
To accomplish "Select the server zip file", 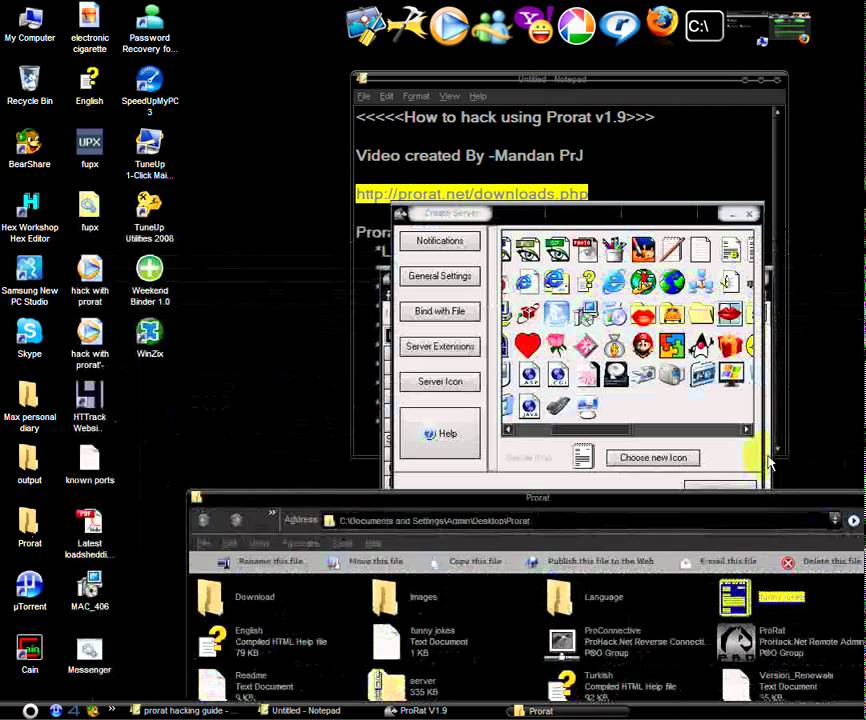I will 403,685.
